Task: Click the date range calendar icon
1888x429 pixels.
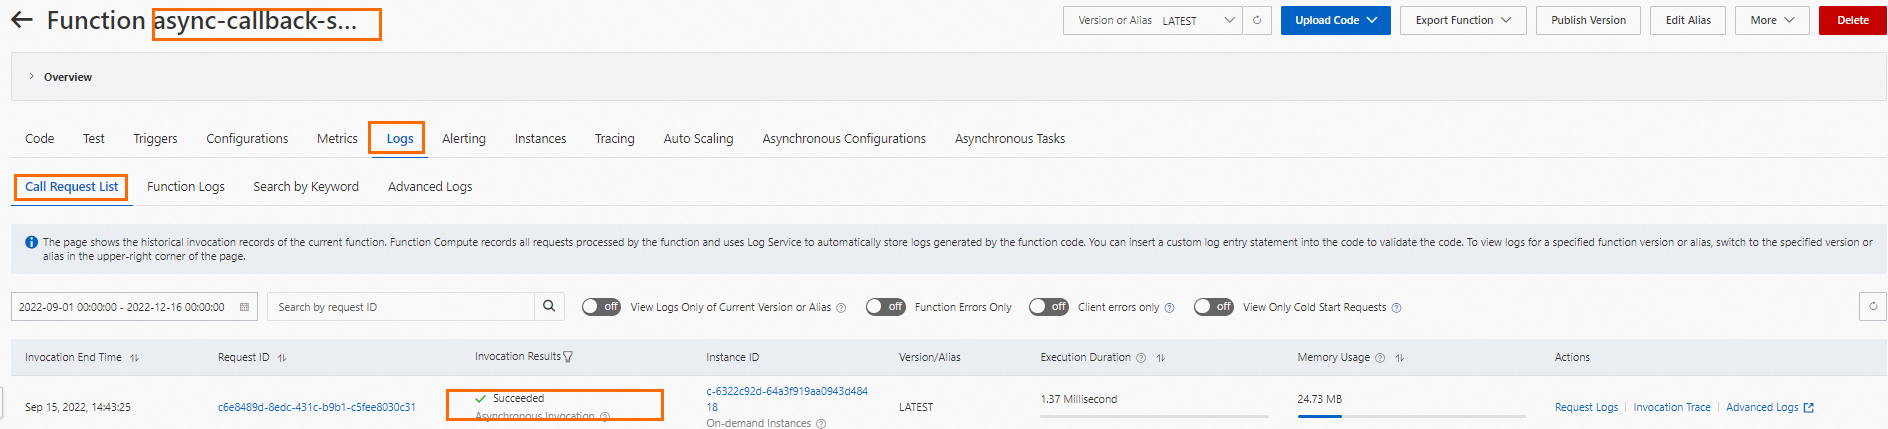Action: tap(244, 307)
